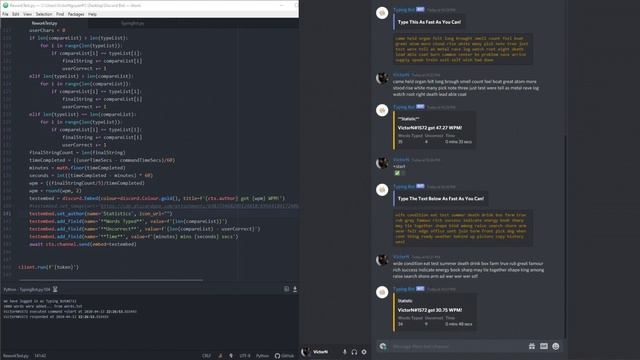640x360 pixels.
Task: Click the 'await ctx.channel.send' code line
Action: (83, 244)
